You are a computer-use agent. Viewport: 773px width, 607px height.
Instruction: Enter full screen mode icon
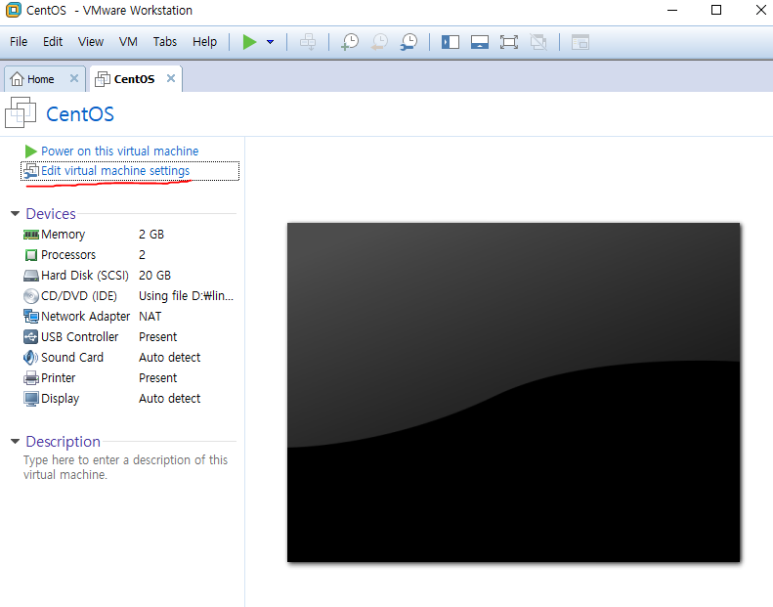(x=509, y=42)
